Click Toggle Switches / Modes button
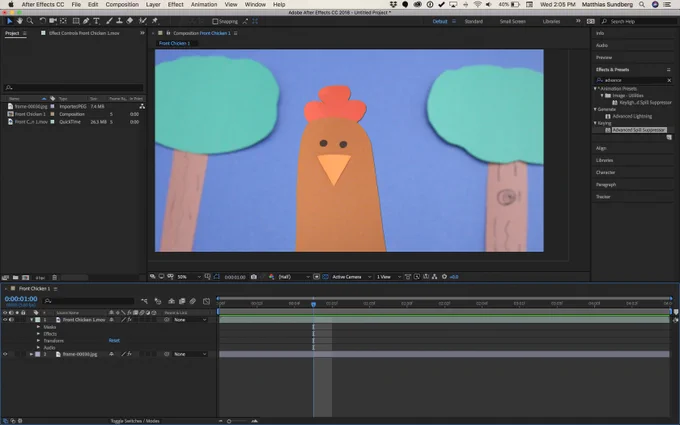The image size is (680, 425). point(135,421)
